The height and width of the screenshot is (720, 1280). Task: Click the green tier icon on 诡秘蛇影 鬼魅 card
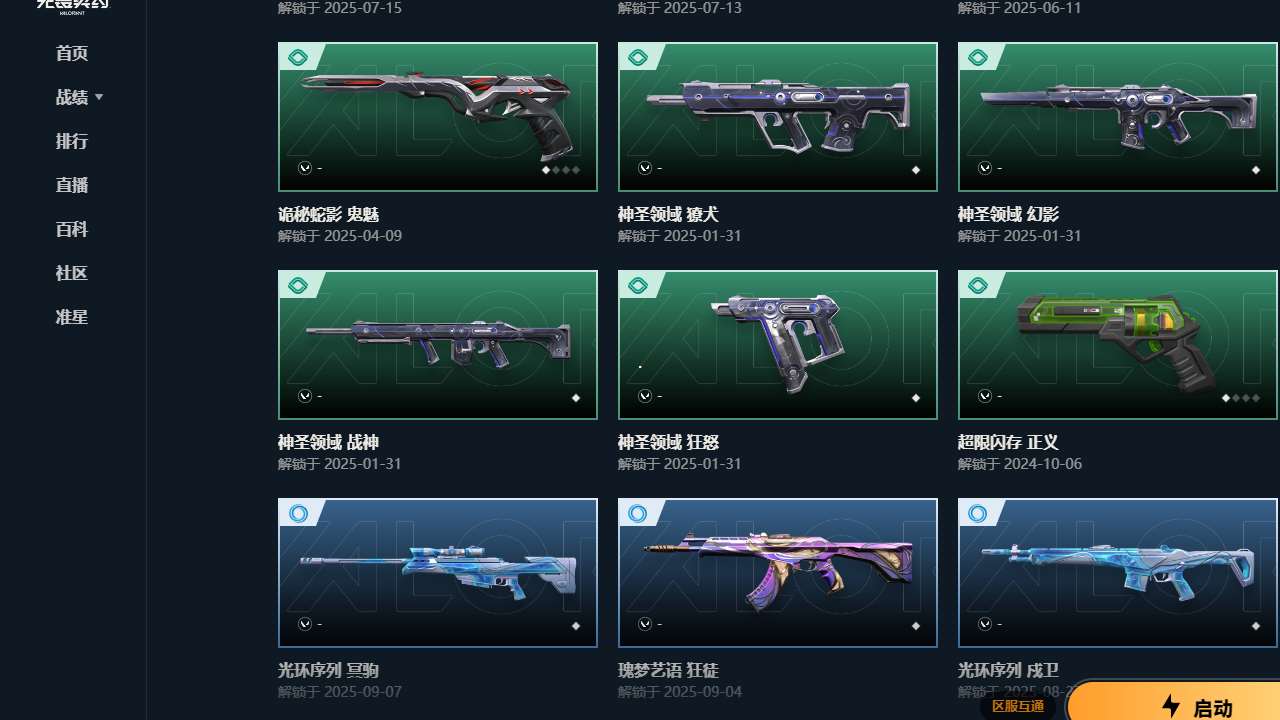point(298,58)
